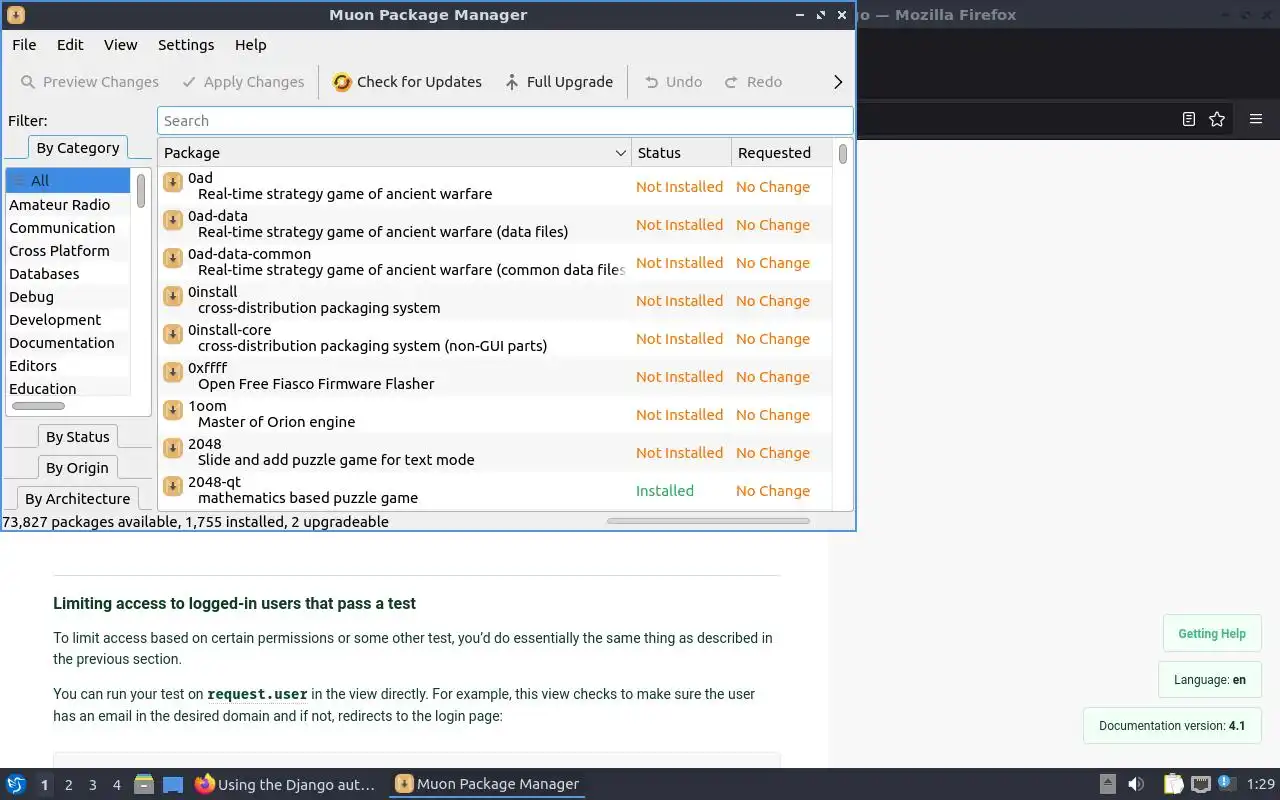
Task: Switch to the By Origin filter tab
Action: [x=78, y=468]
